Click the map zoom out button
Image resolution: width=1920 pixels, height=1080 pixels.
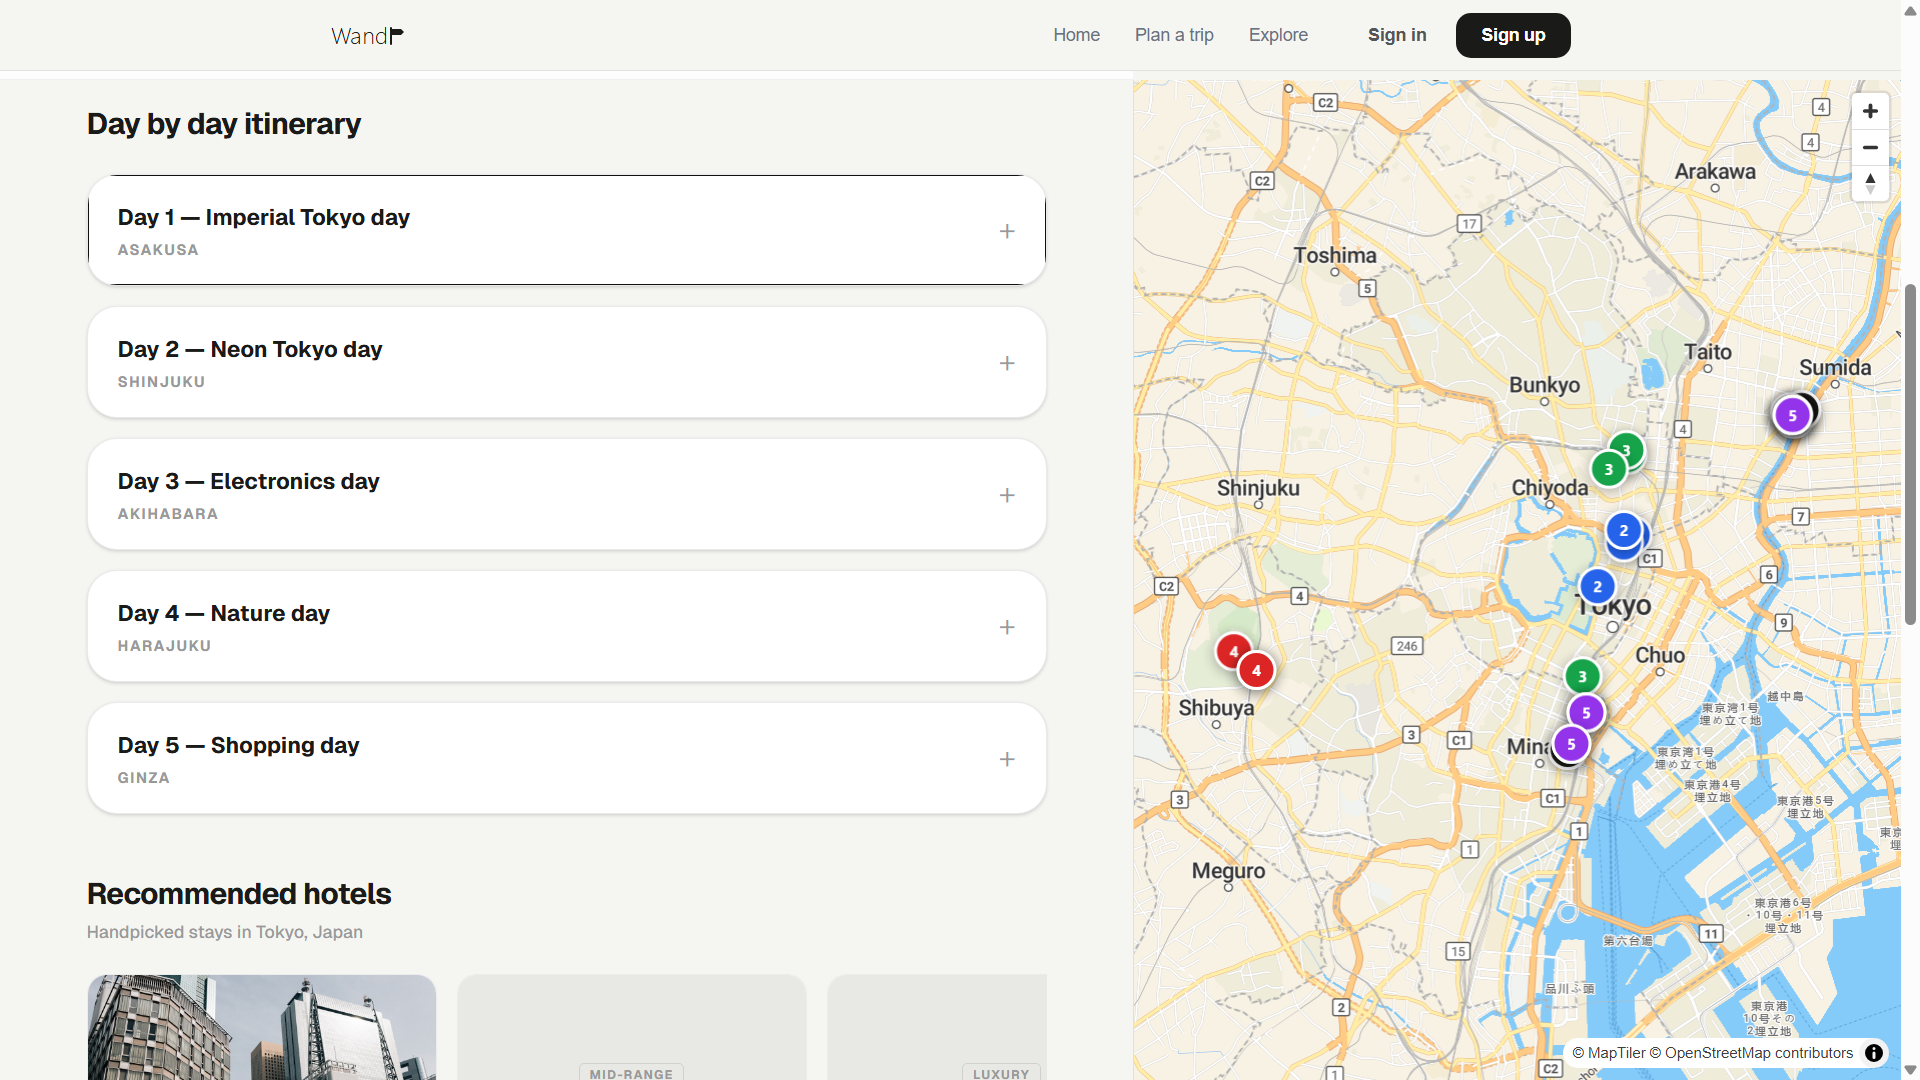coord(1870,147)
